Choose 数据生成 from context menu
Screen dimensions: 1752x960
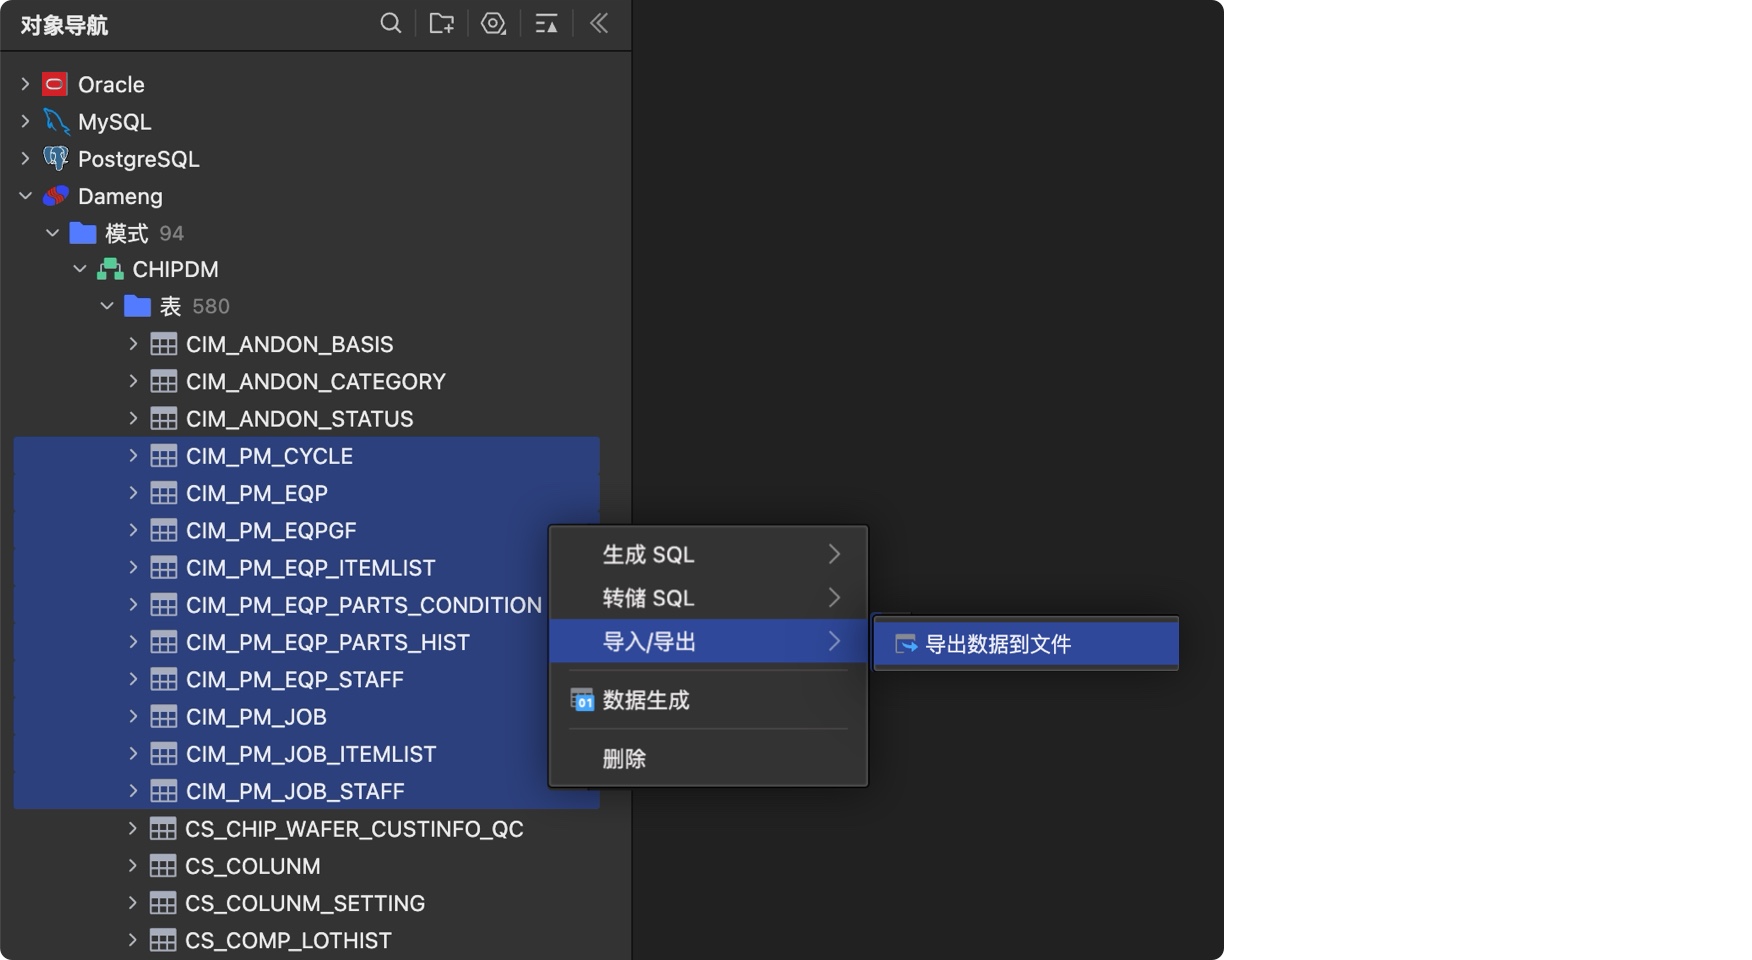(x=708, y=700)
